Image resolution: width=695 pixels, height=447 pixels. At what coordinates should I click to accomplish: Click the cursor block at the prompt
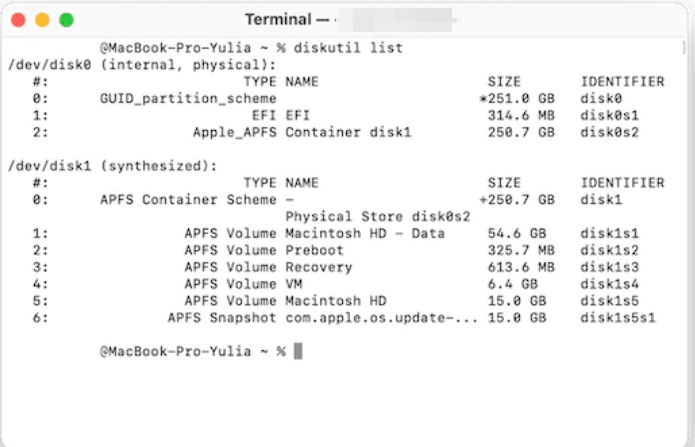pos(298,351)
